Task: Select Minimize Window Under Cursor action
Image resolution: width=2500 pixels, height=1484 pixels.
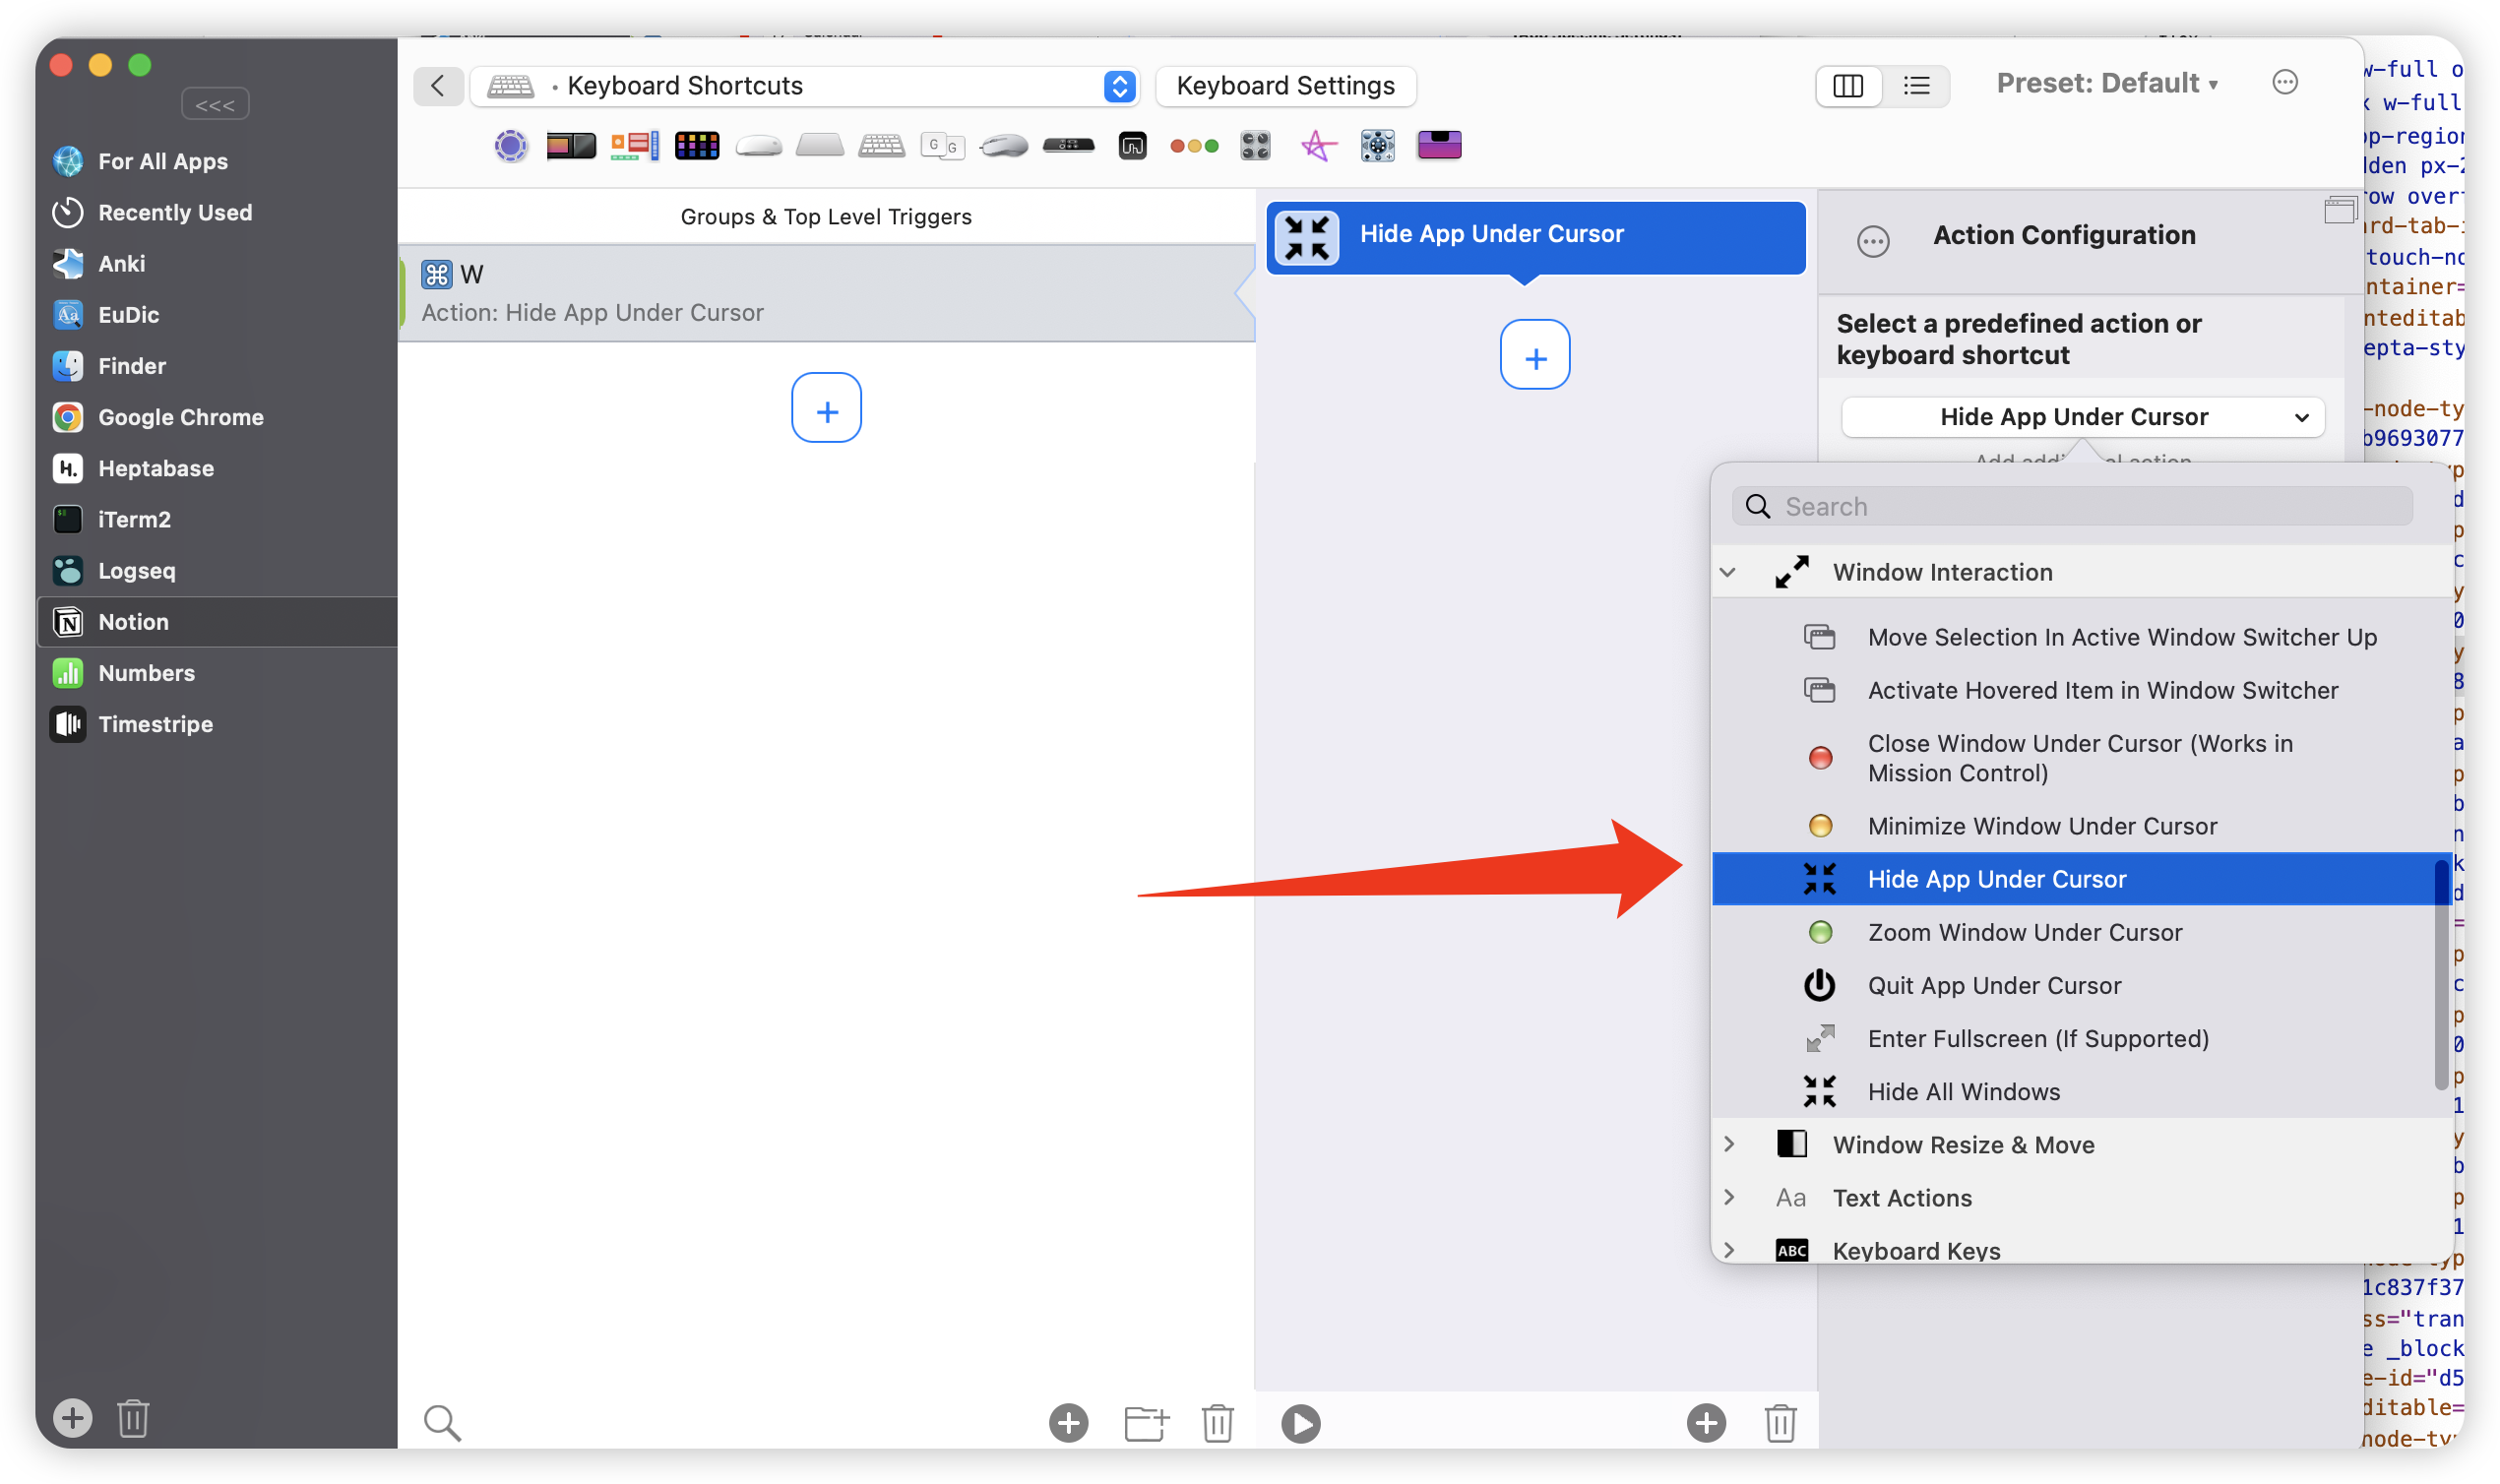Action: click(2042, 826)
